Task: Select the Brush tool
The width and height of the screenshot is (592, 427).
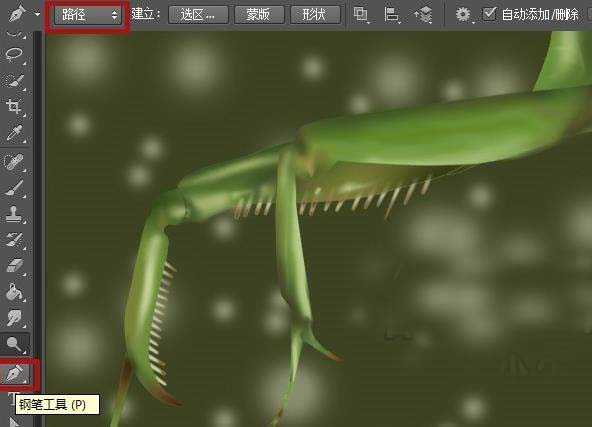Action: coord(14,188)
